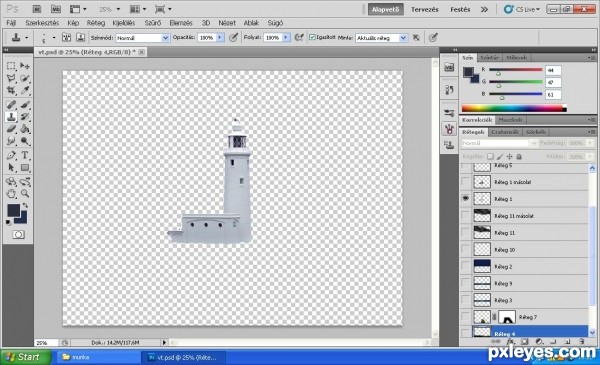600x365 pixels.
Task: Select the Healing Brush tool
Action: point(11,104)
